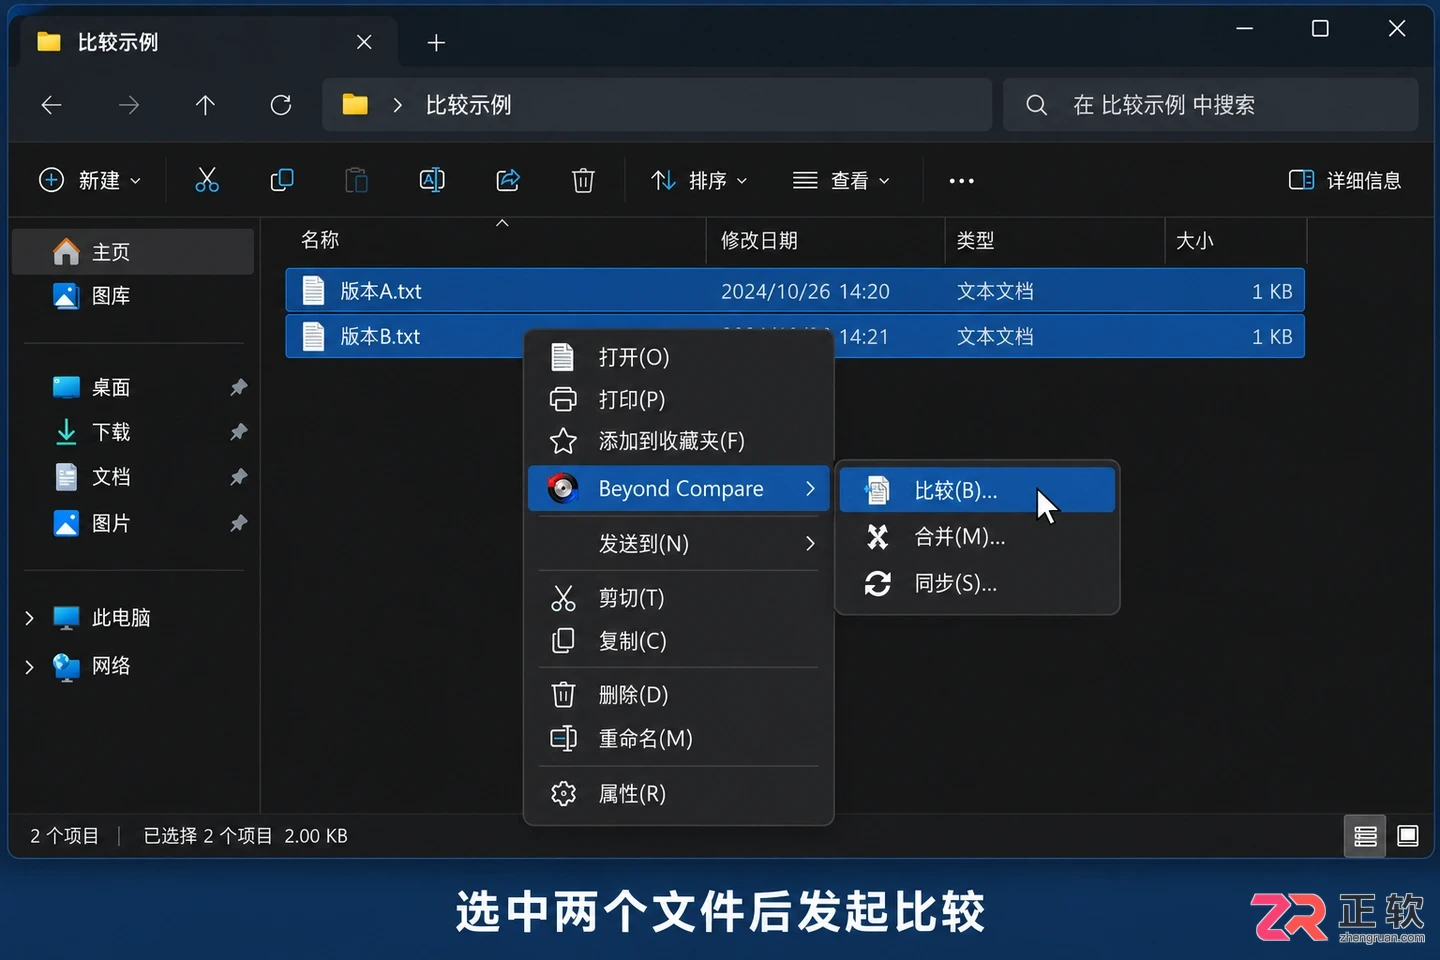
Task: Click the 版本A.txt file icon
Action: tap(313, 291)
